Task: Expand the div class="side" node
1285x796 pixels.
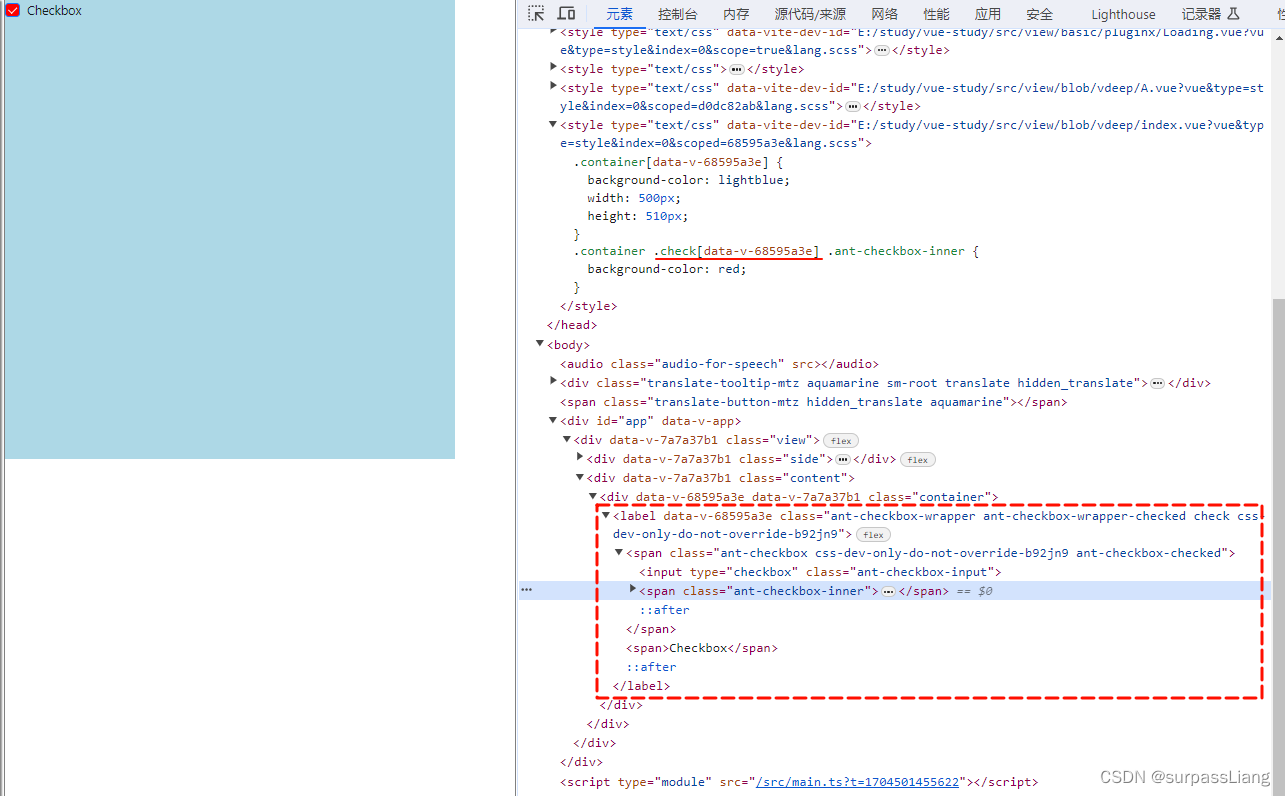Action: 580,458
